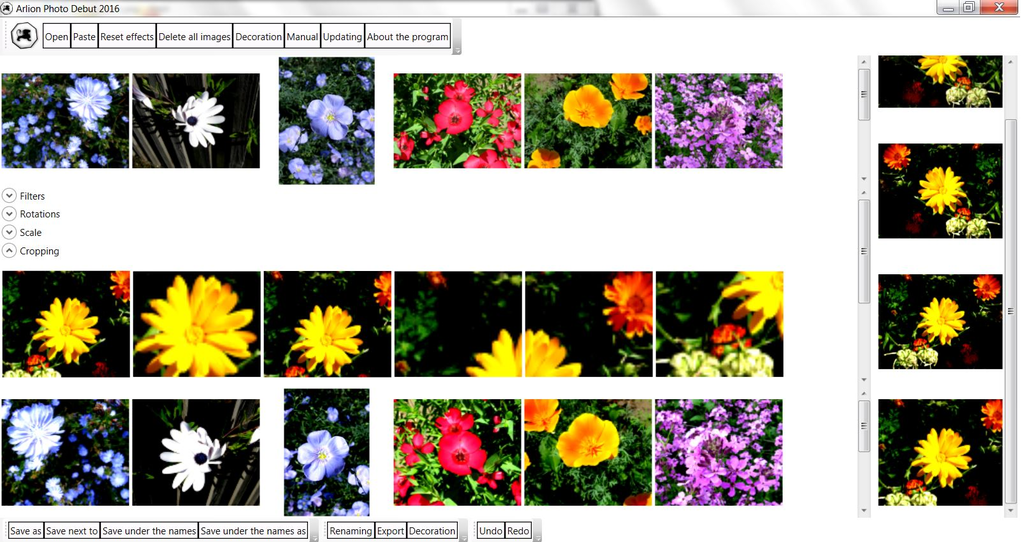The height and width of the screenshot is (542, 1022).
Task: Select the third preview of yellow flower
Action: point(940,321)
